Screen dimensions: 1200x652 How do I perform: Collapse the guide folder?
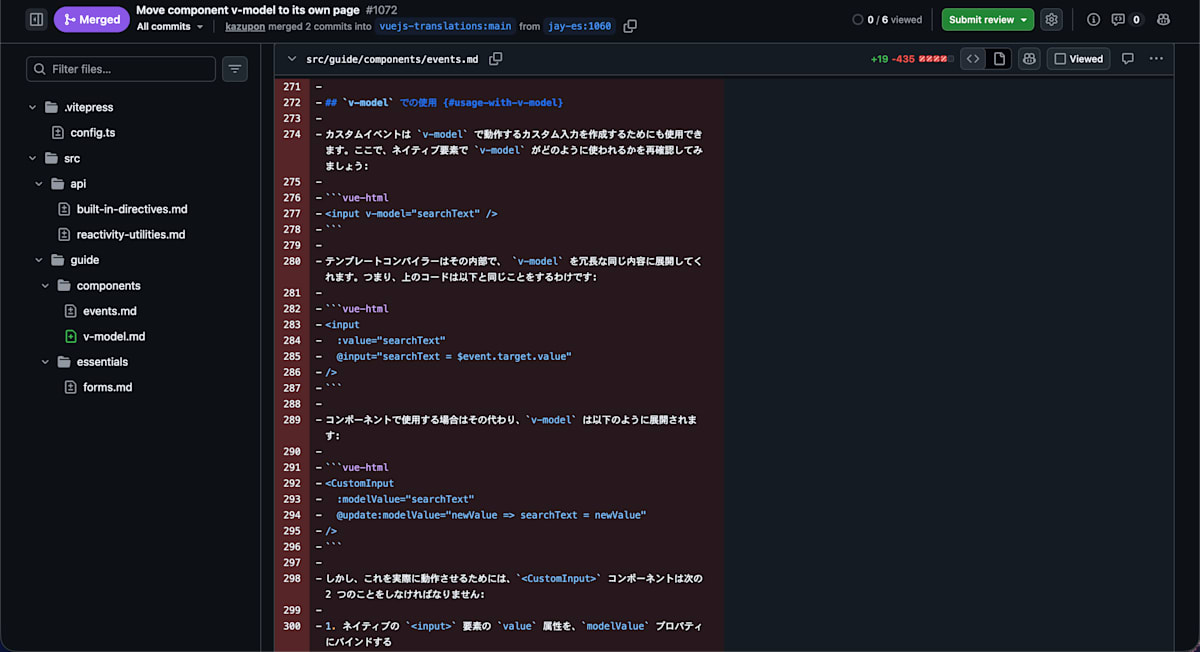coord(39,260)
